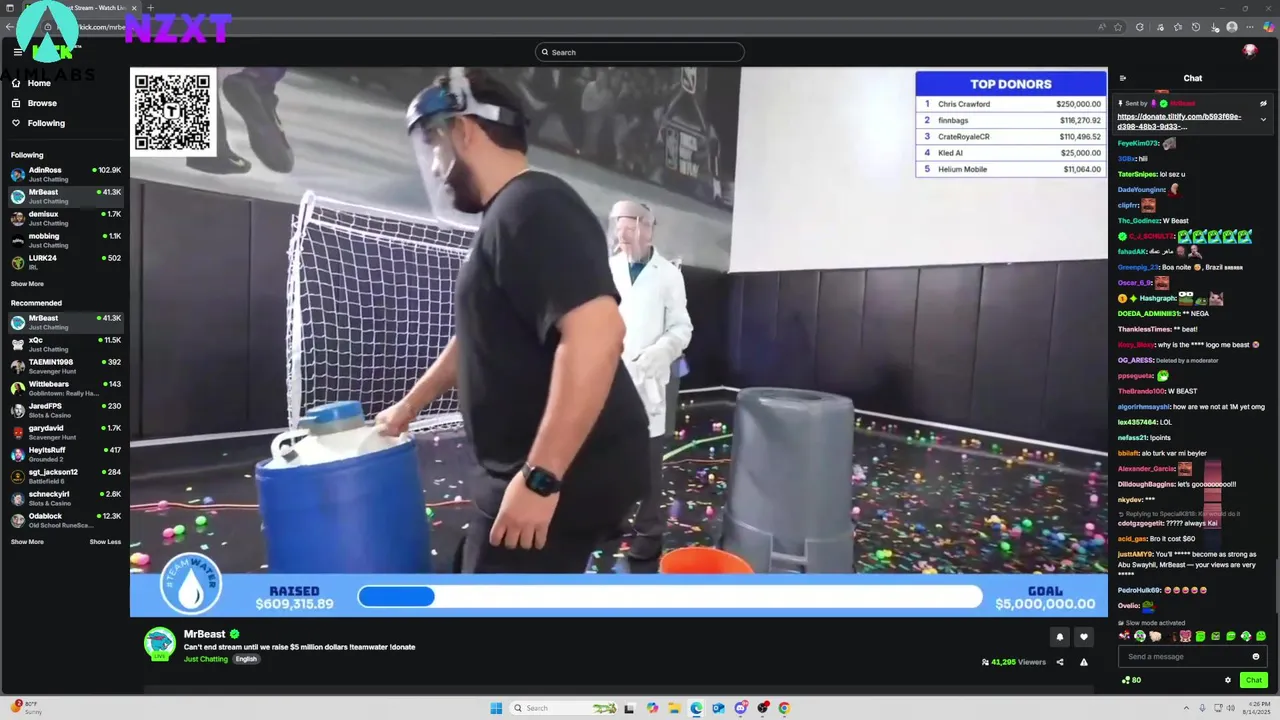Open Edge favorites list icon

pos(1178,27)
